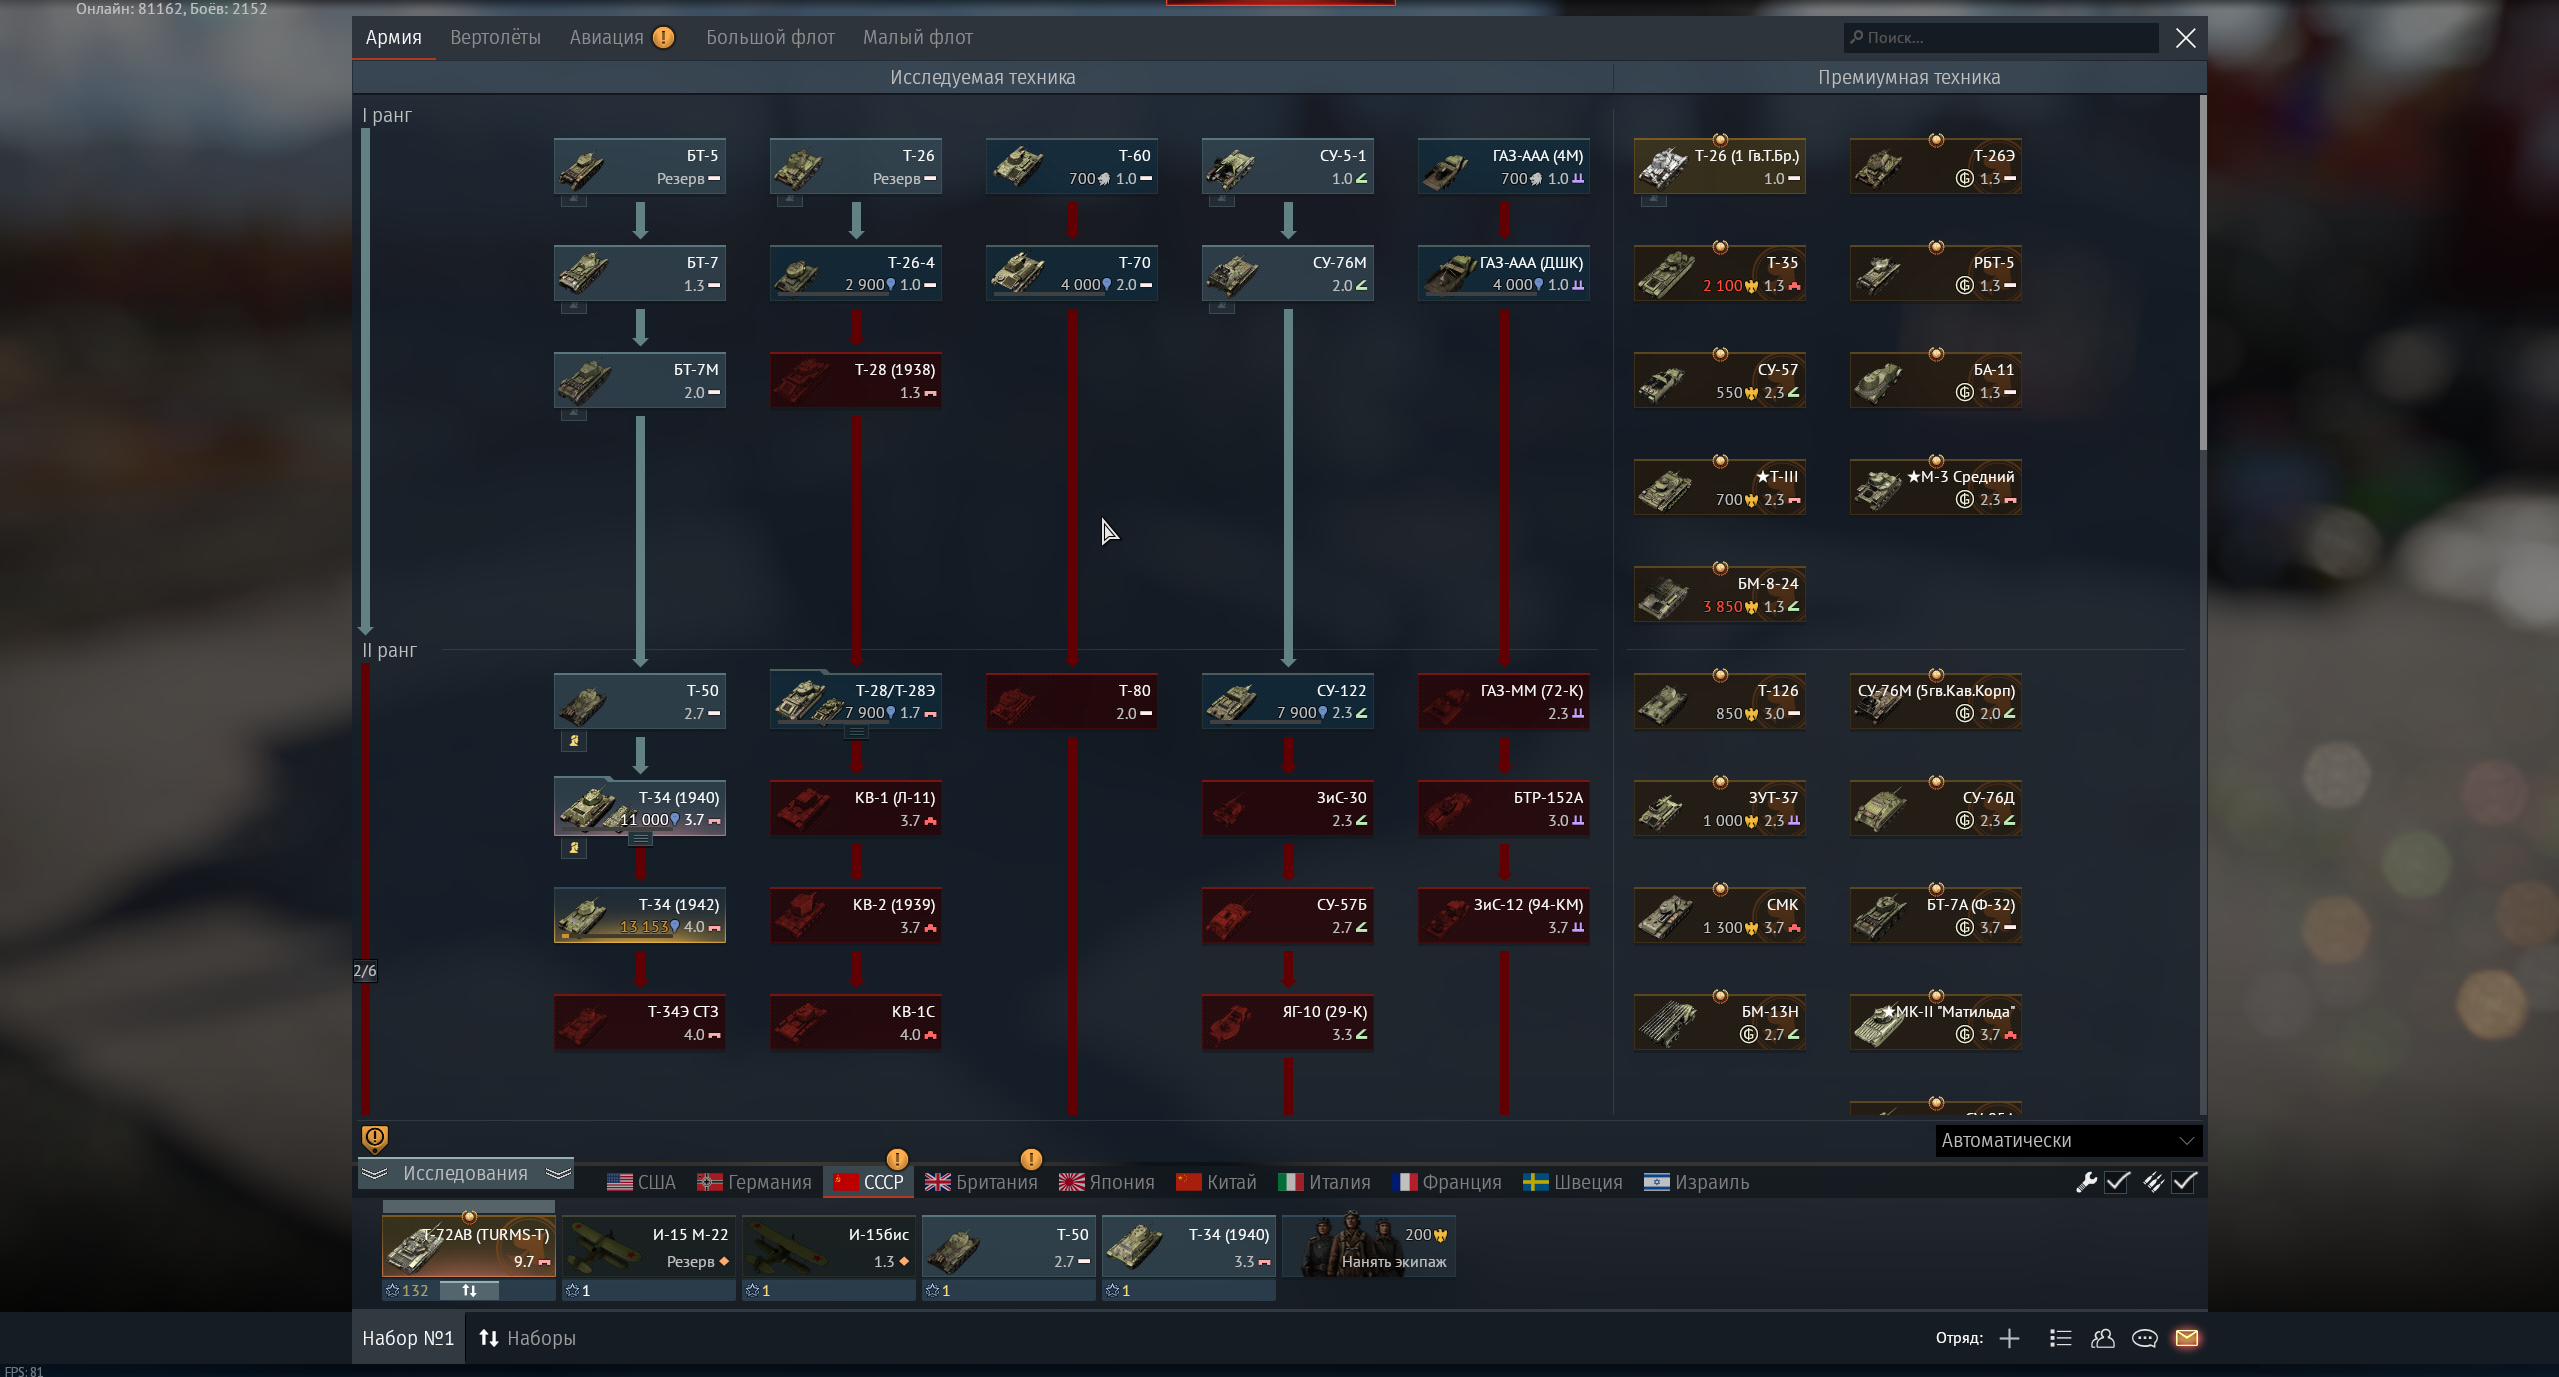Click the progress bar above Т-72АВ slot
Viewport: 2559px width, 1377px height.
tap(469, 1207)
